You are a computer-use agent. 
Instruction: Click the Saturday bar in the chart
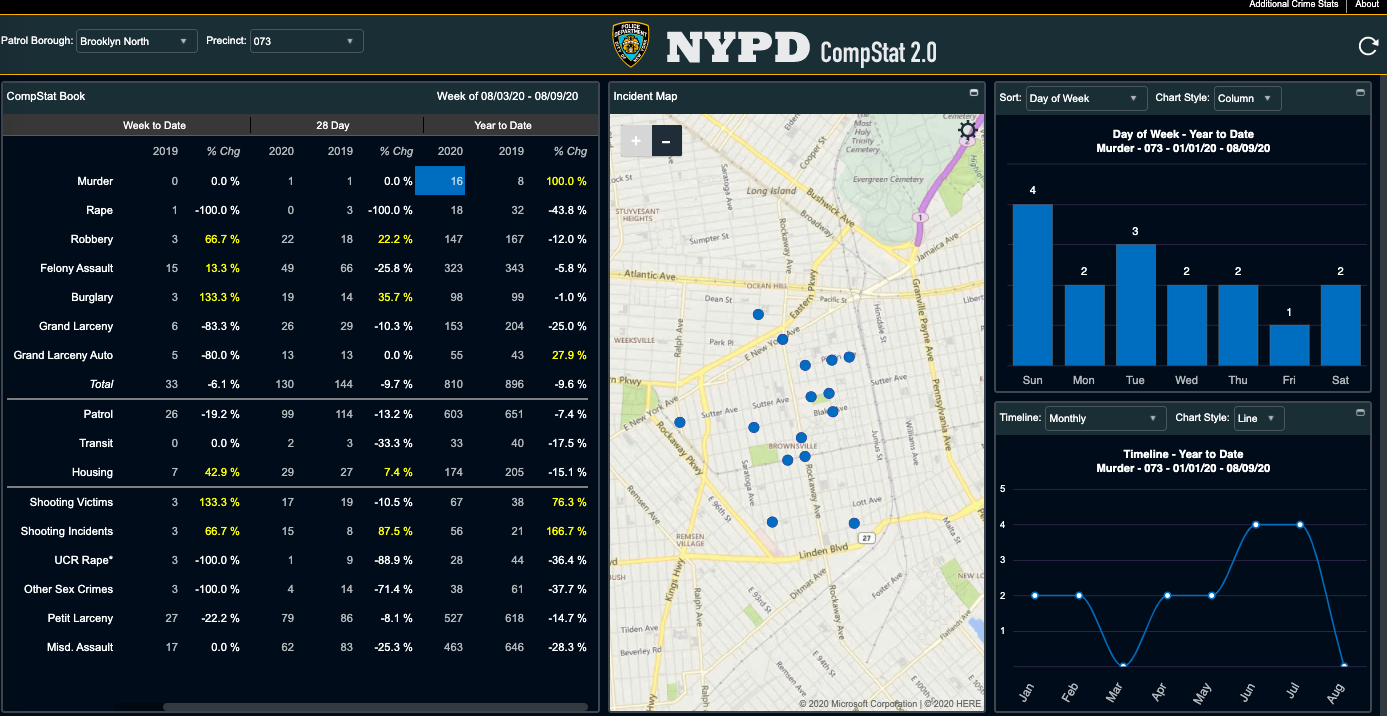tap(1341, 325)
